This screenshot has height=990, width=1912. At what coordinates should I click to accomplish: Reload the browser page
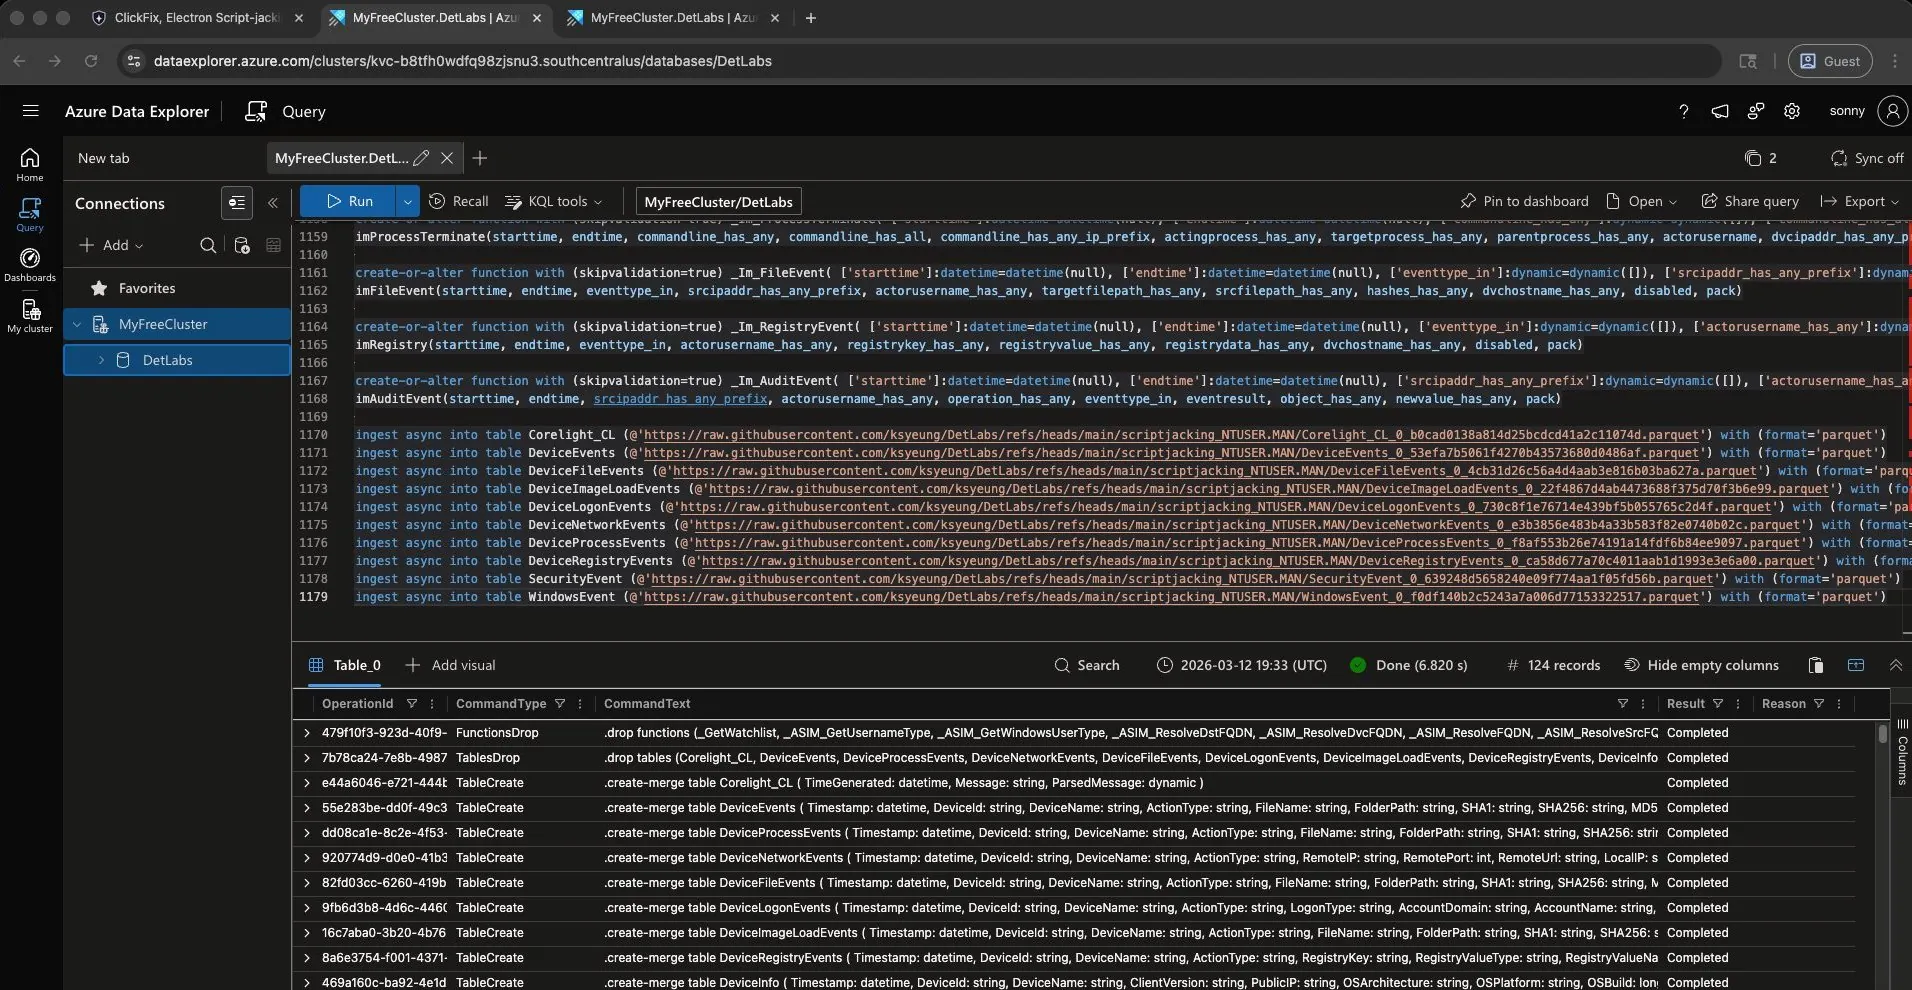click(x=91, y=61)
